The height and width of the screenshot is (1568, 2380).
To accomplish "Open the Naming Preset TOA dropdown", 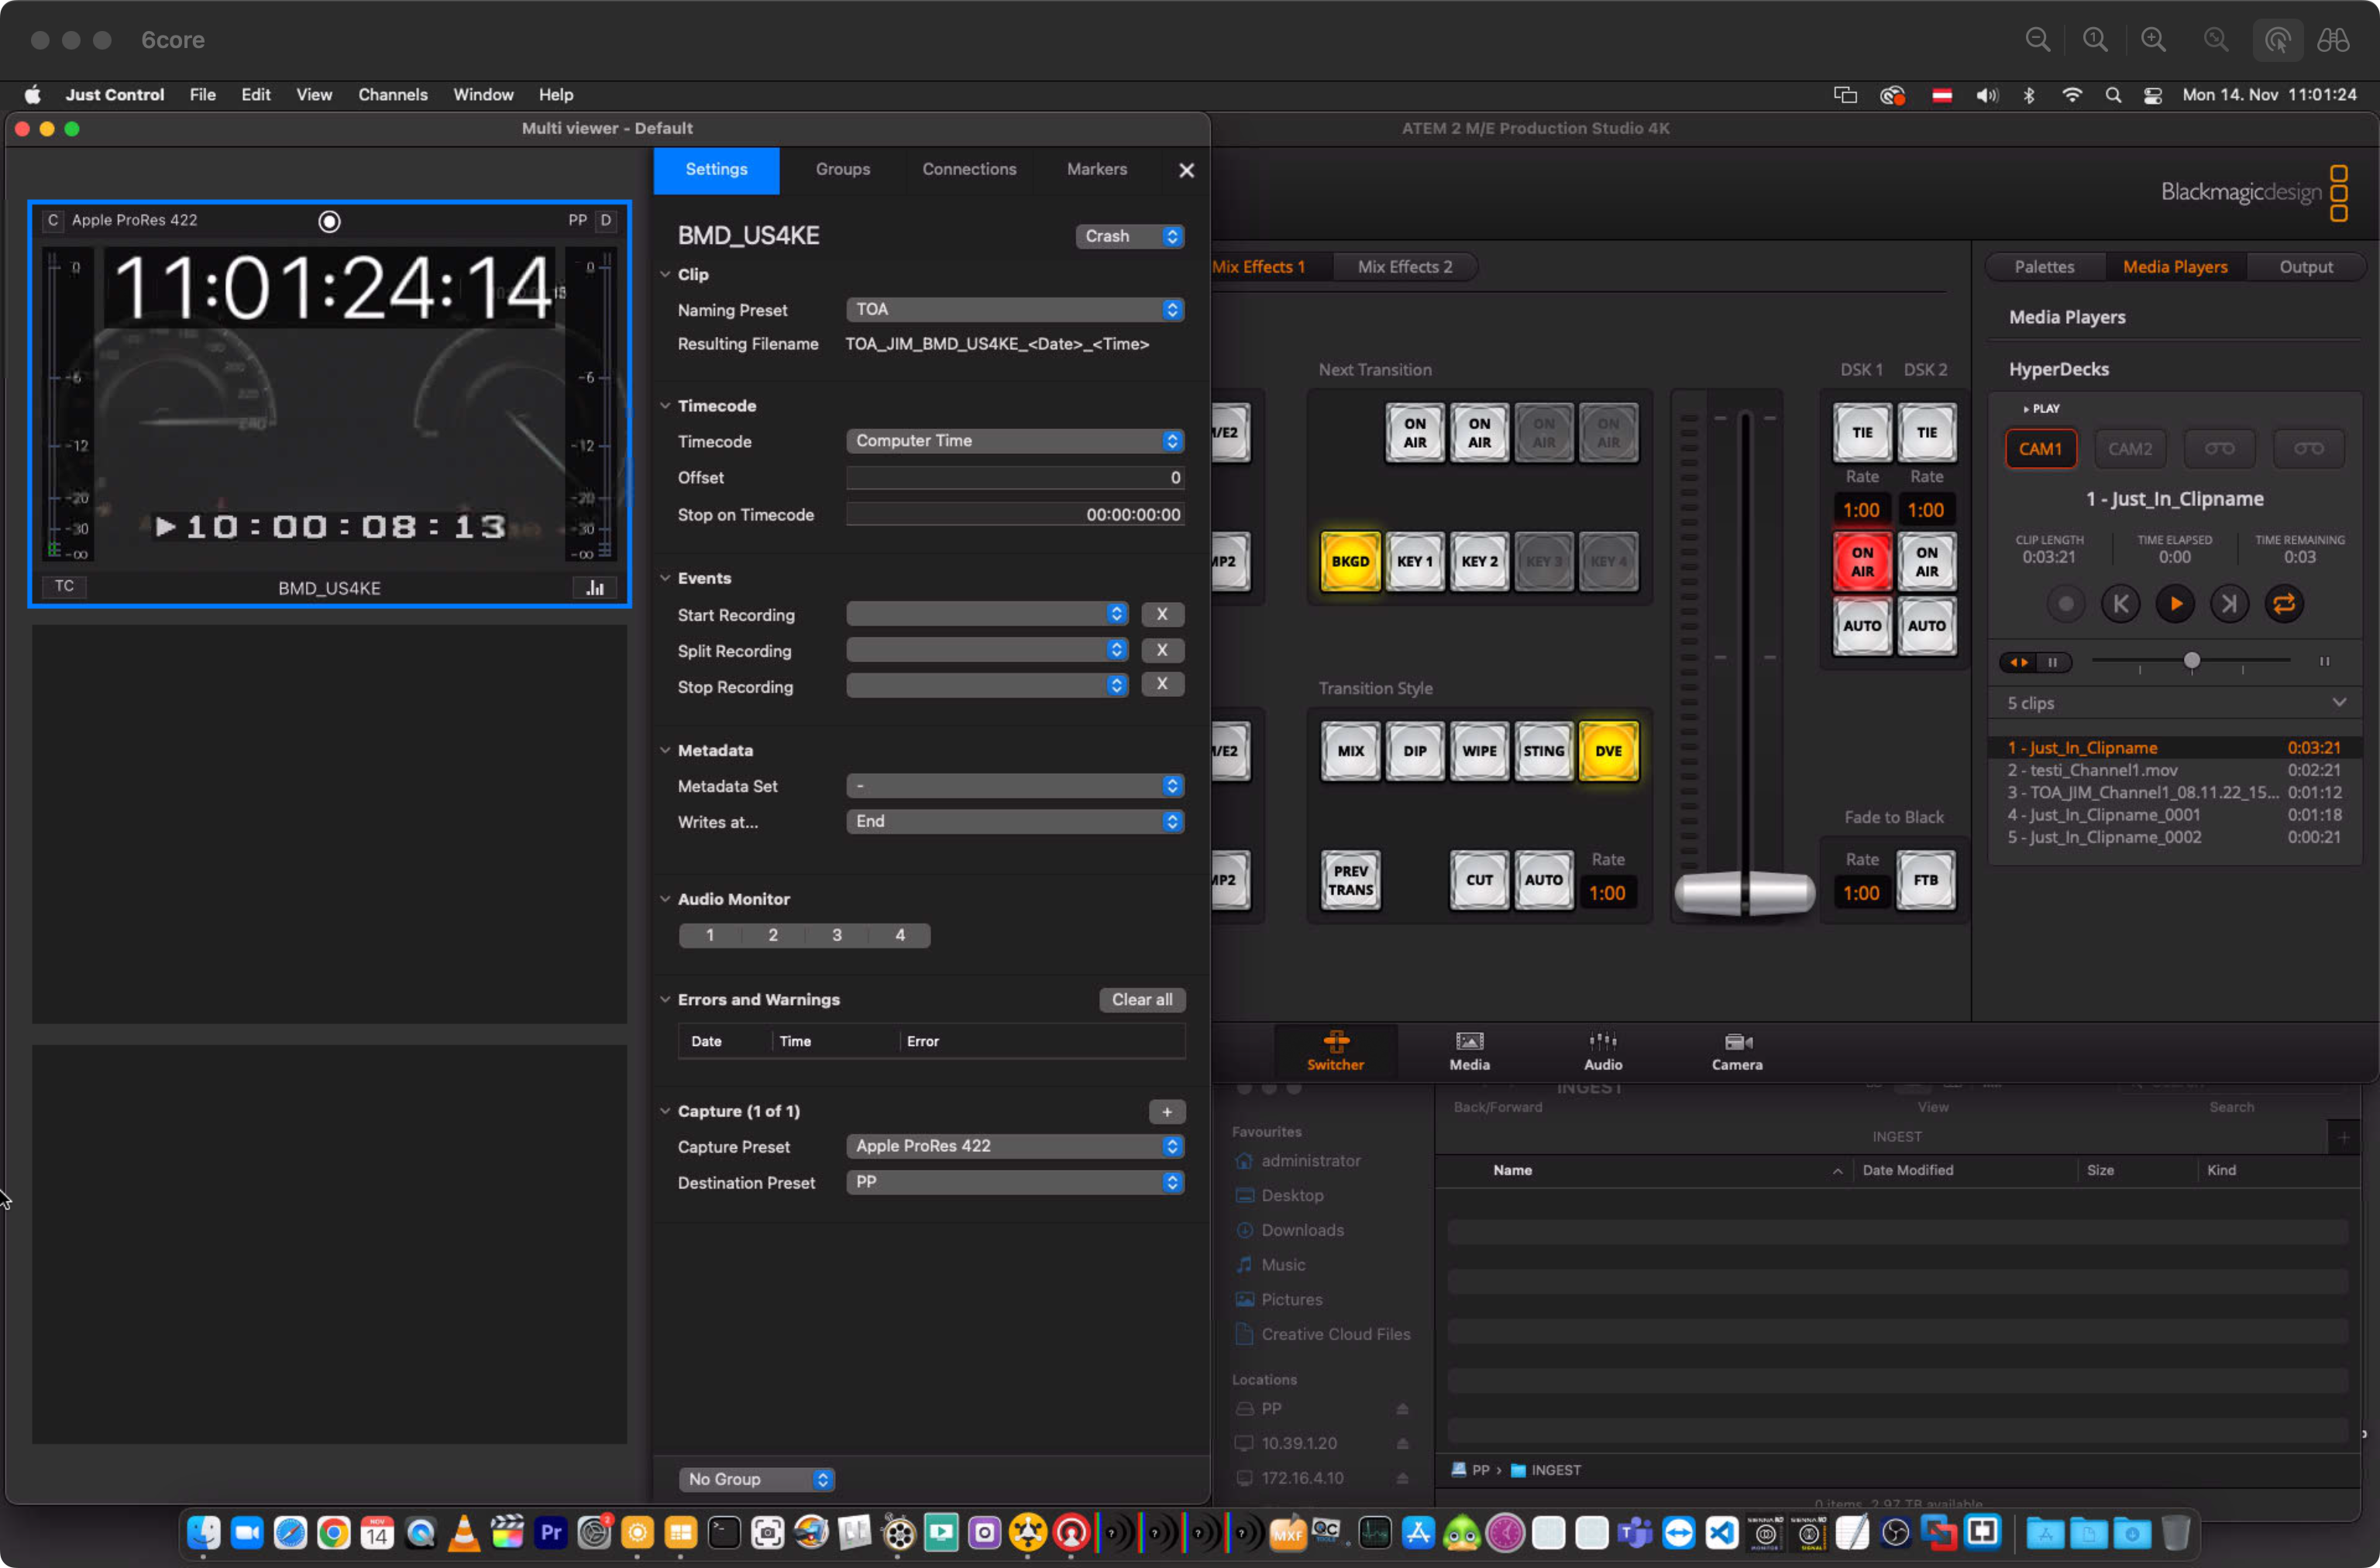I will (1015, 310).
